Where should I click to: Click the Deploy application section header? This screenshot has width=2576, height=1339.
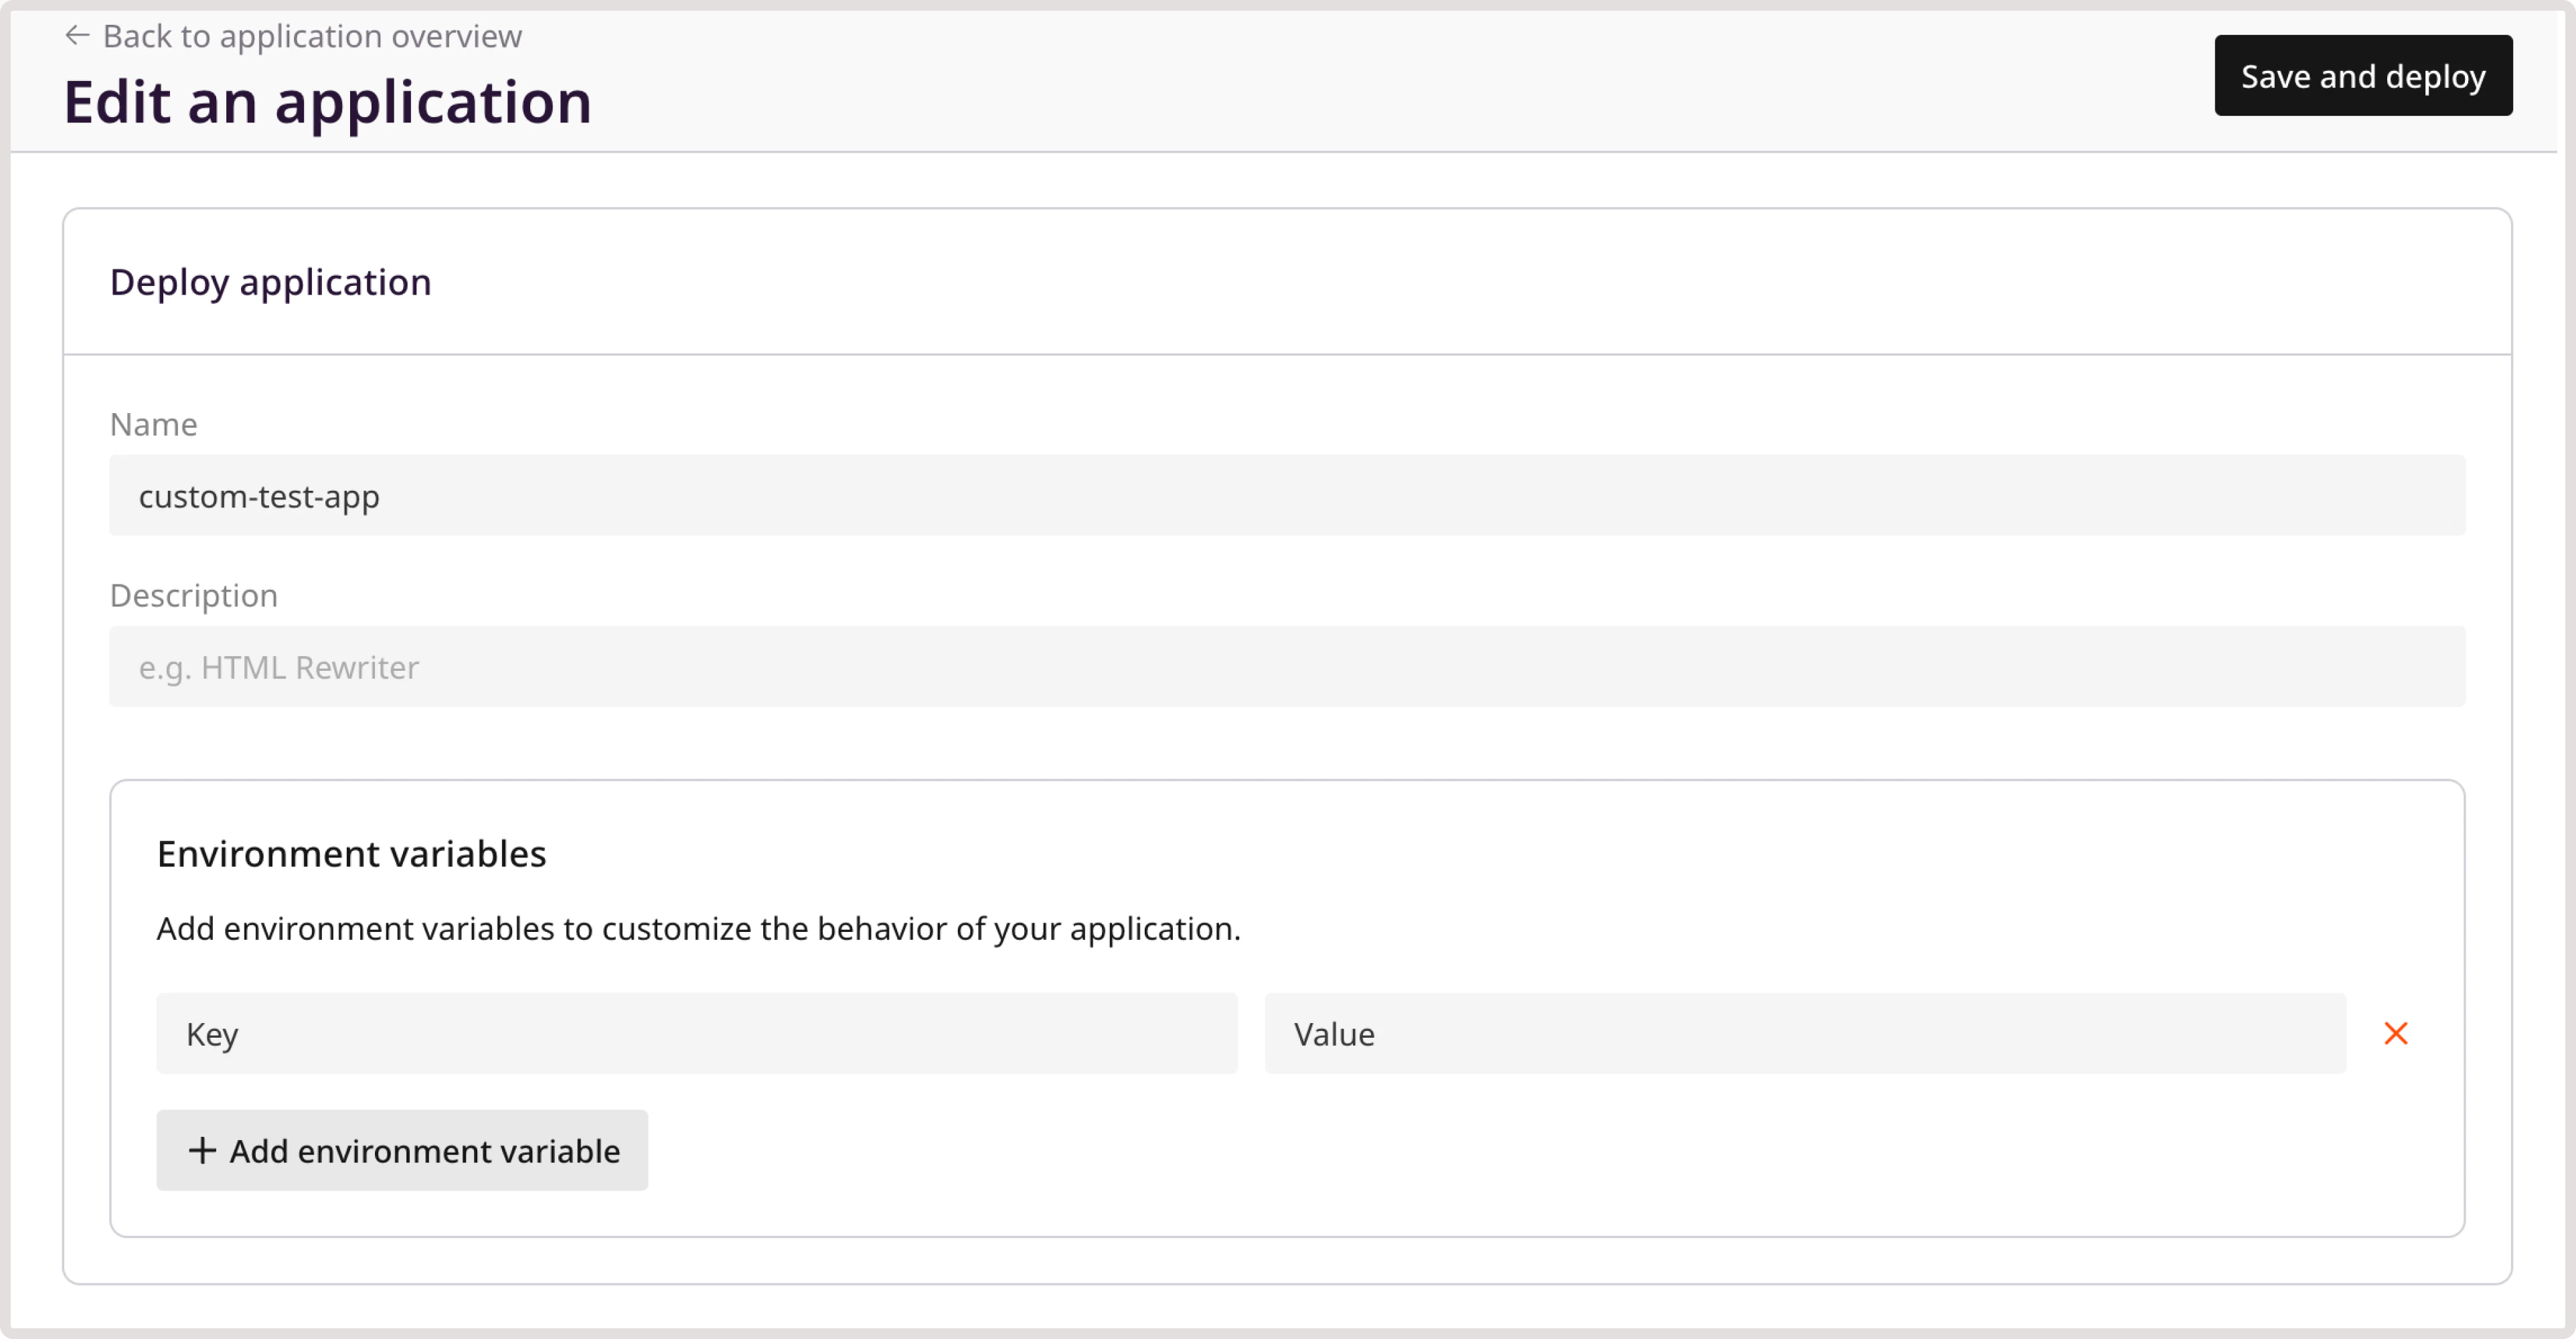click(x=271, y=282)
